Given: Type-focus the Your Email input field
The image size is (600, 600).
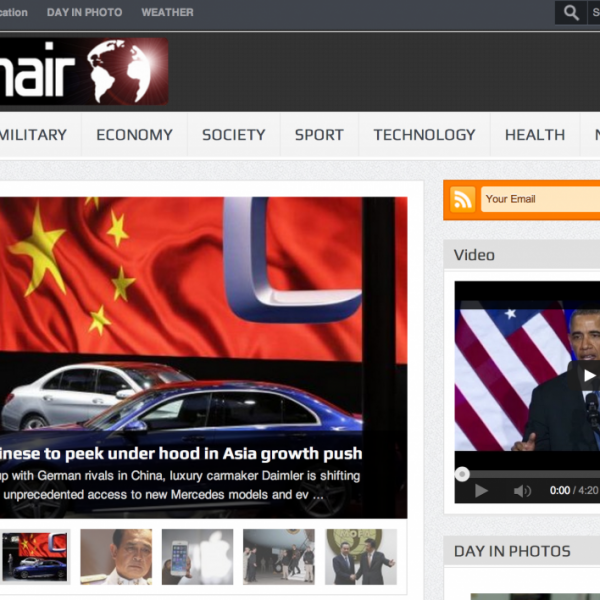Looking at the screenshot, I should click(x=540, y=199).
